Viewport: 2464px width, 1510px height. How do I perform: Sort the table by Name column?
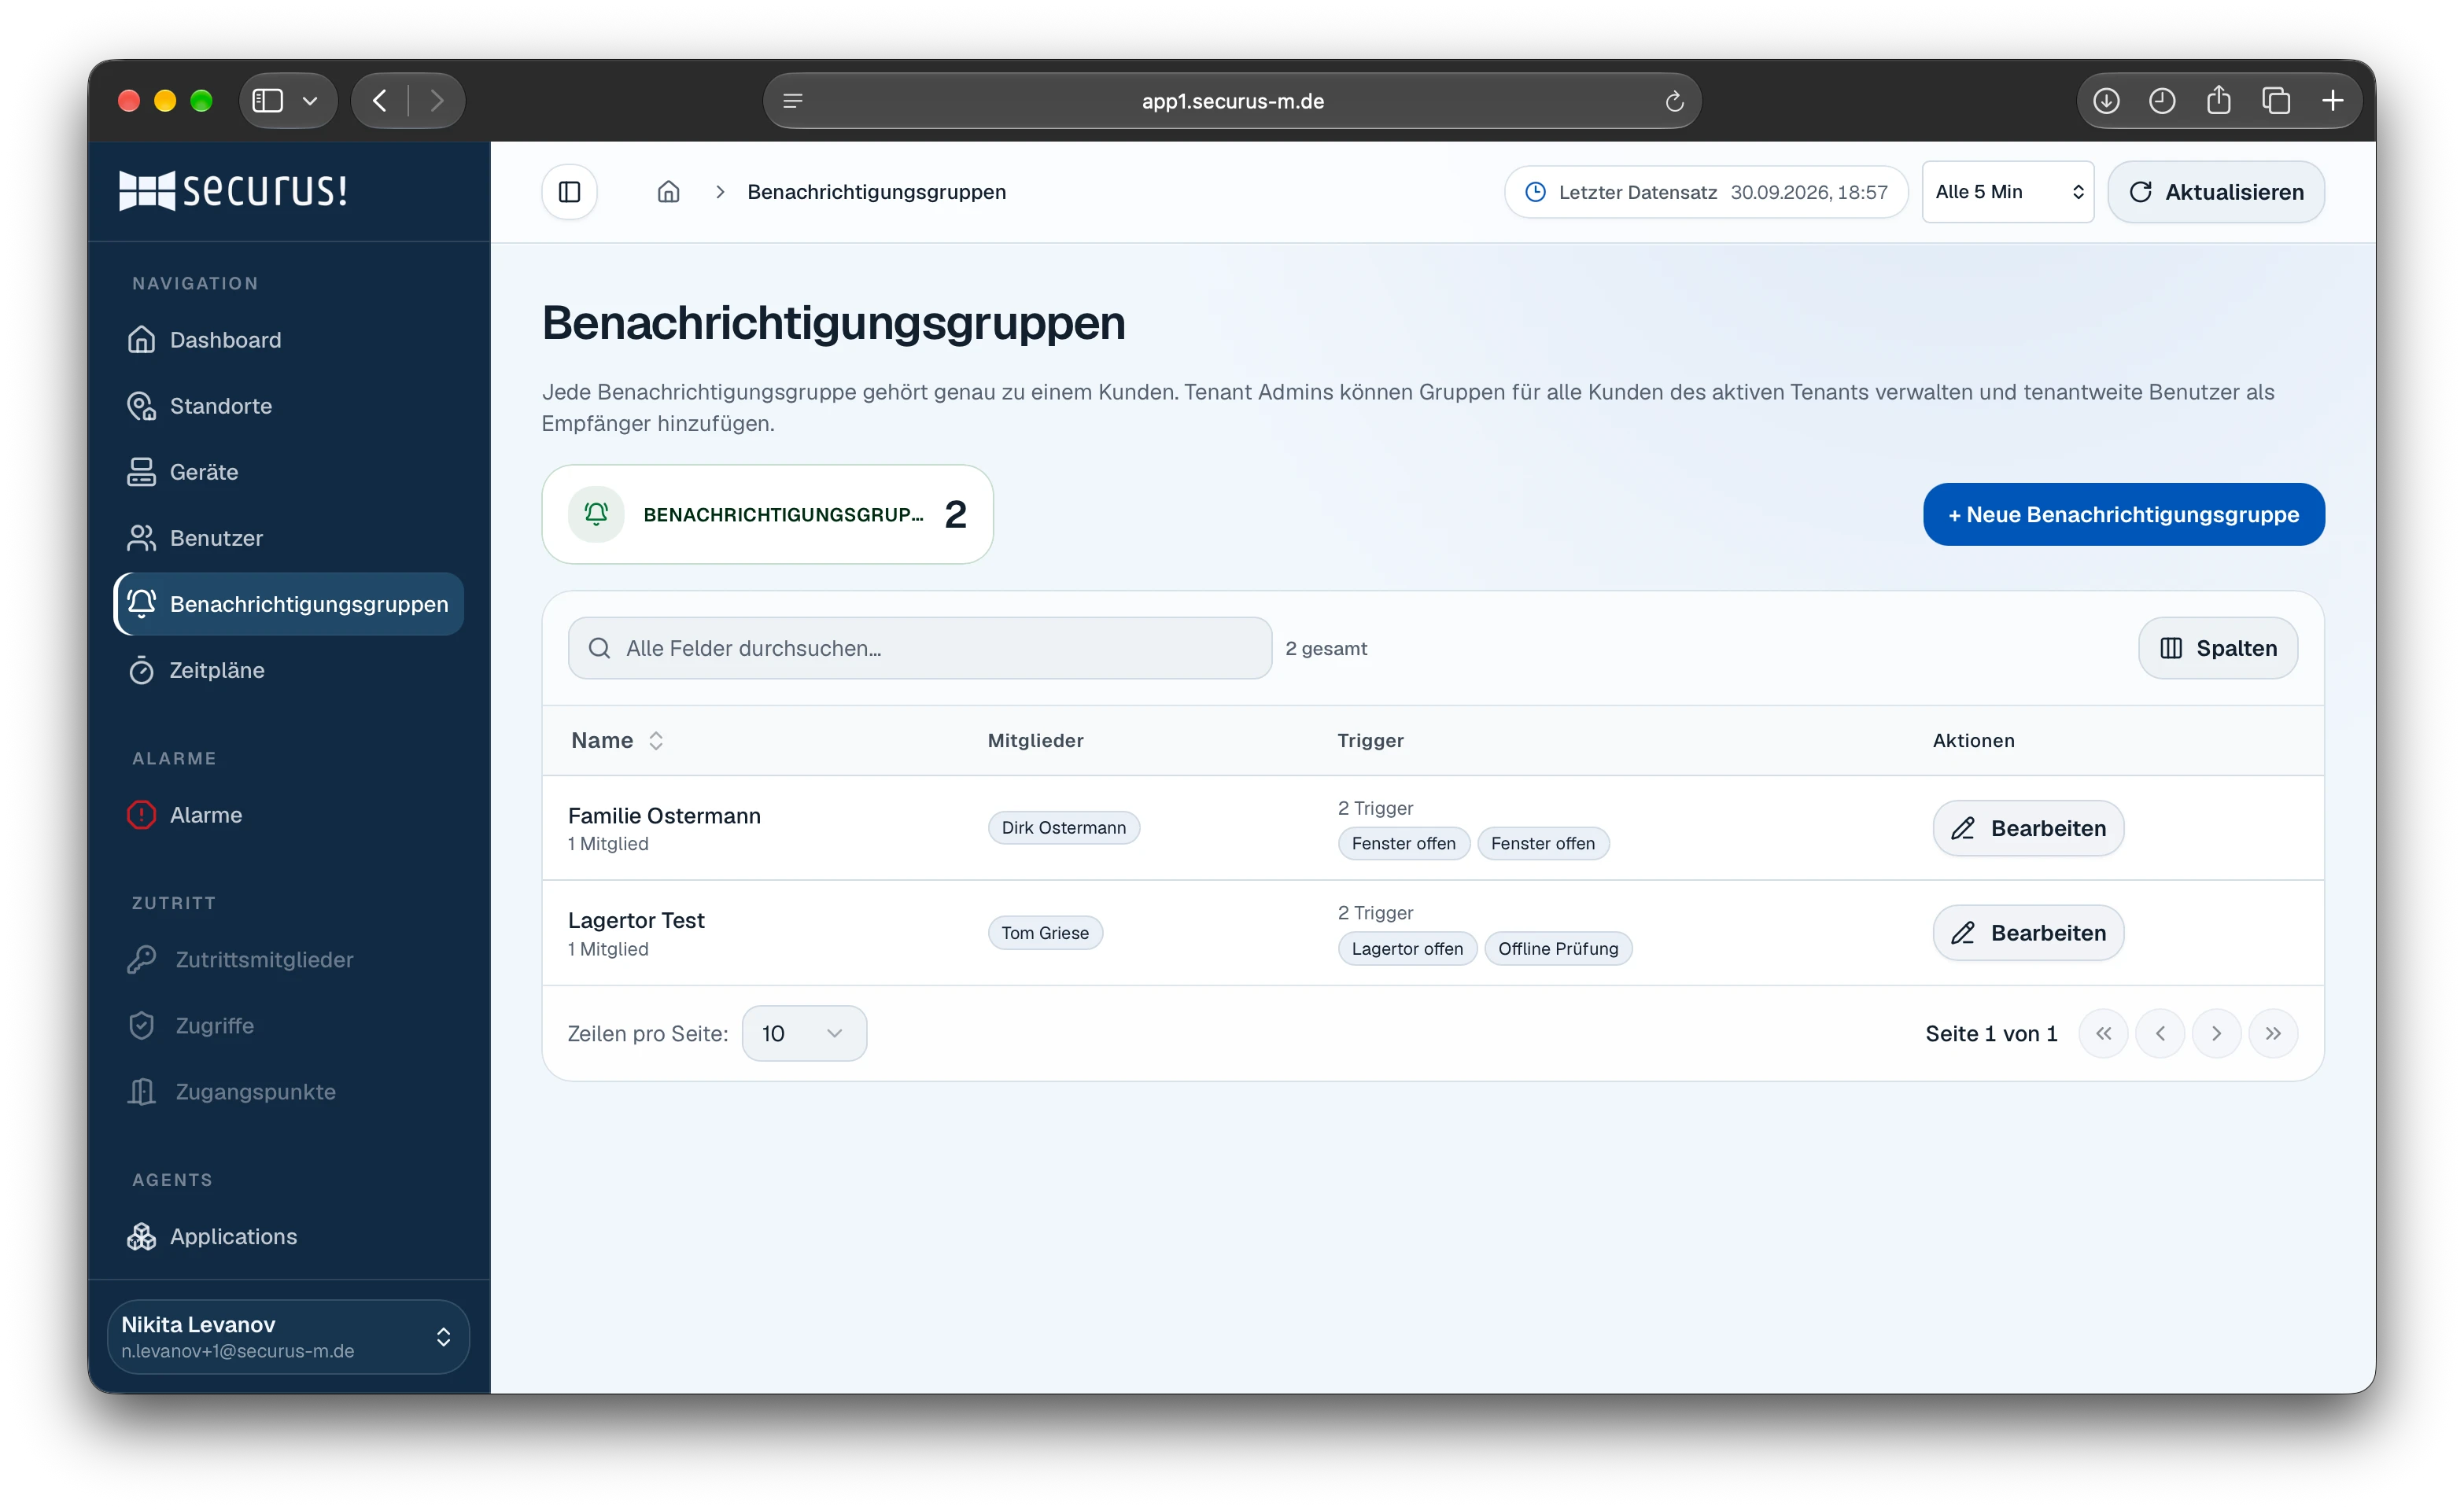(617, 741)
